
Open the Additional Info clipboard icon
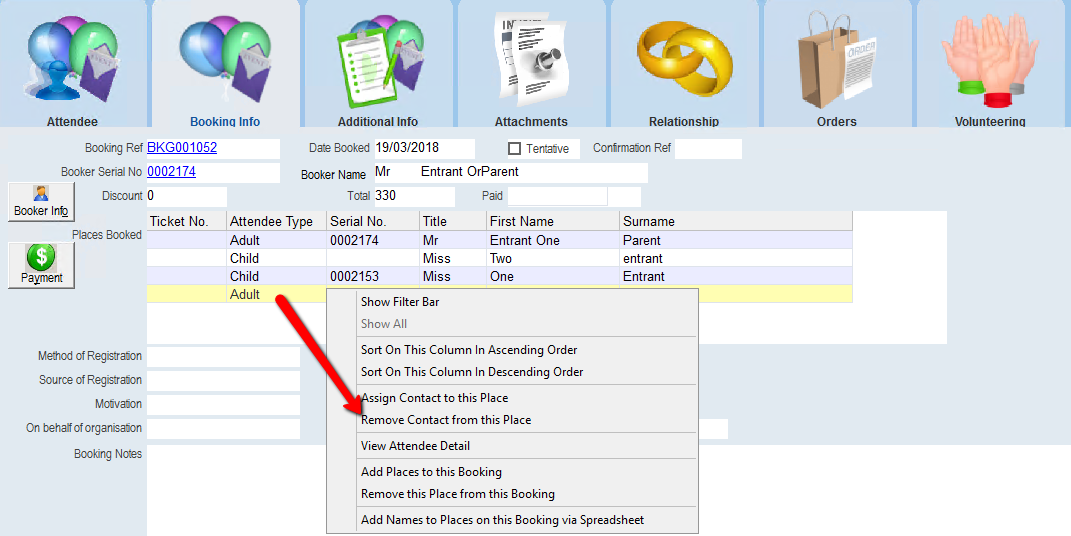click(x=378, y=60)
